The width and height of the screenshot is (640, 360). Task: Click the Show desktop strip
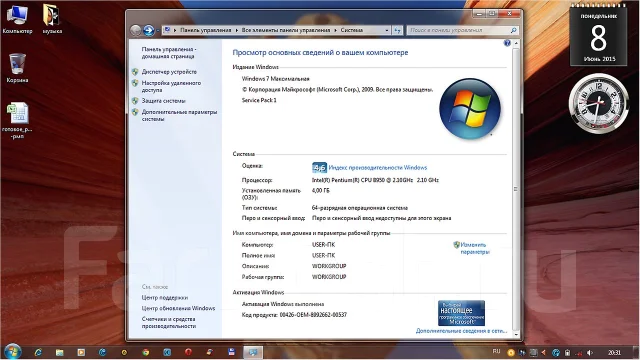pos(636,352)
